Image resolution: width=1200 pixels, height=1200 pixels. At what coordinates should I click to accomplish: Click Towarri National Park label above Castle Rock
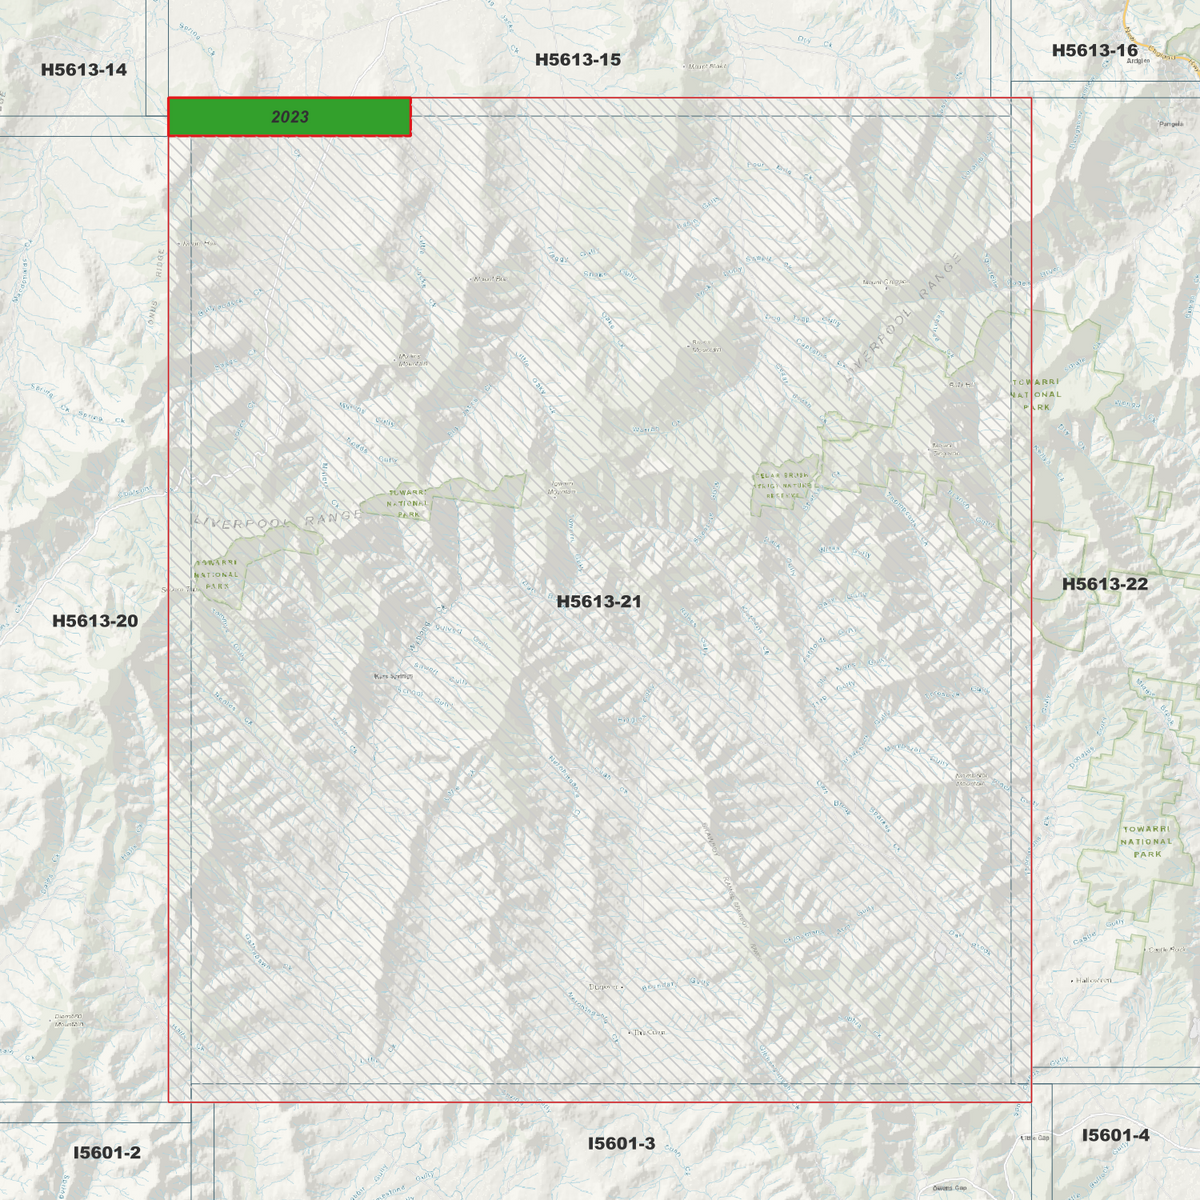click(1146, 842)
